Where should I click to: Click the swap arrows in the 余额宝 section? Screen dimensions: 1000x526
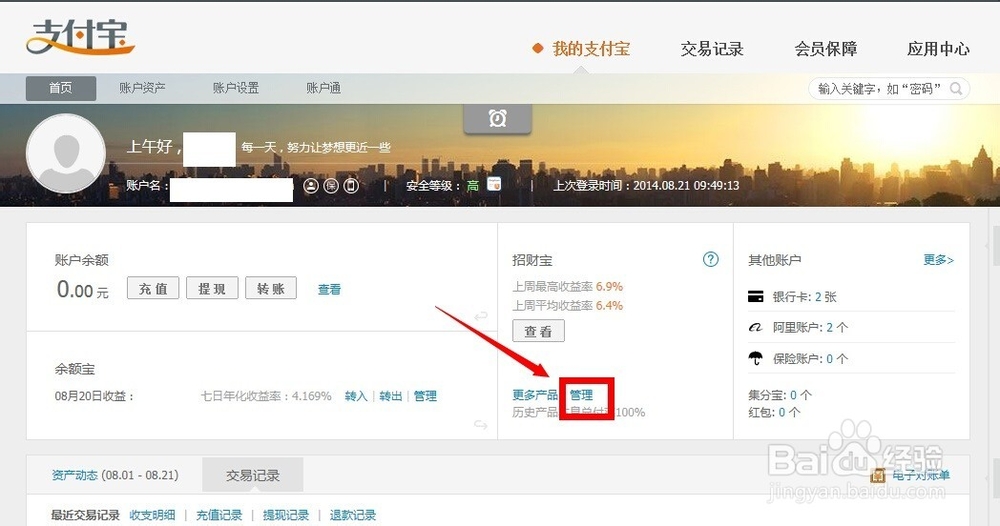click(480, 425)
